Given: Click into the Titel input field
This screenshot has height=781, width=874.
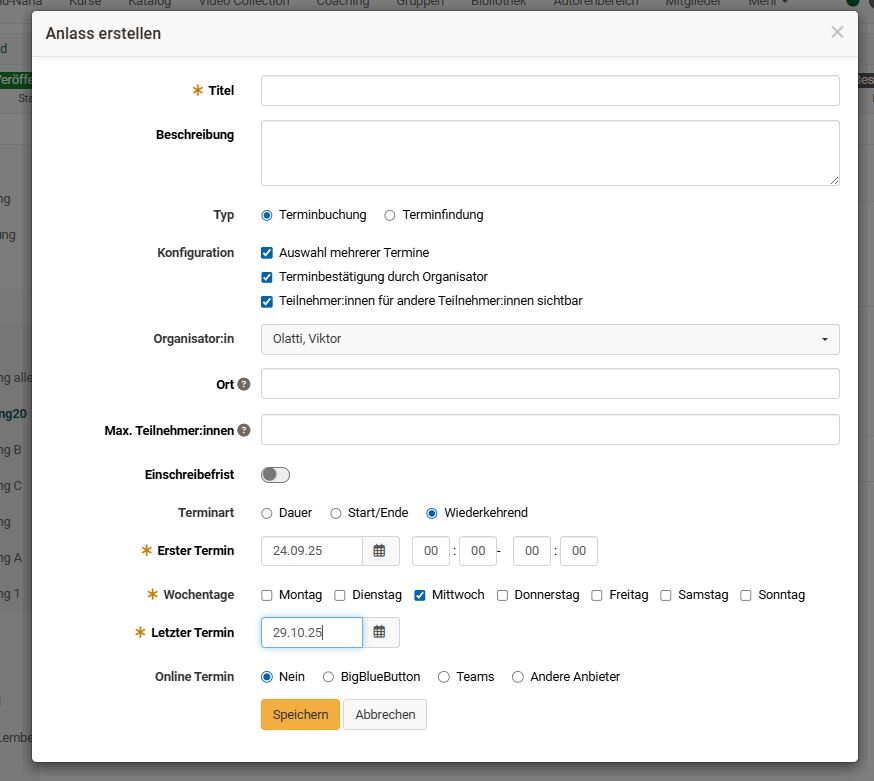Looking at the screenshot, I should pos(550,91).
